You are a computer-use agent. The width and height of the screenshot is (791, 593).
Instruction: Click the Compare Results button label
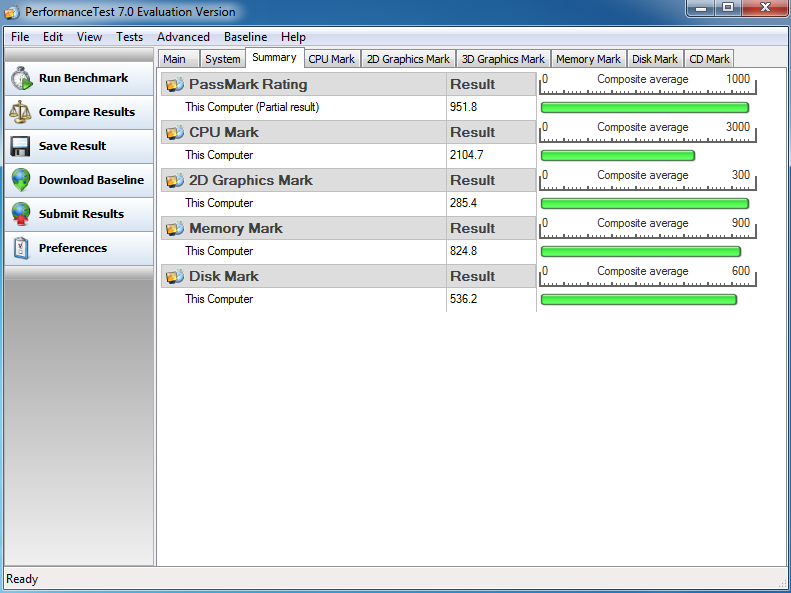(87, 112)
